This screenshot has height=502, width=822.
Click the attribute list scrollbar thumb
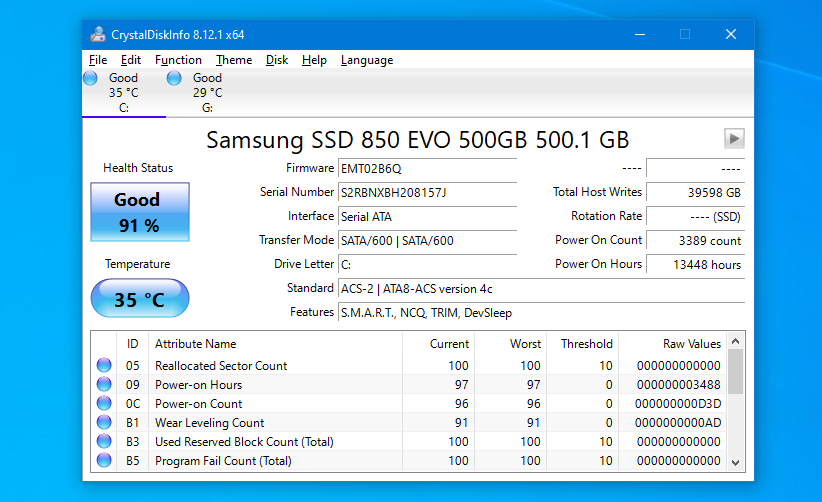point(735,372)
